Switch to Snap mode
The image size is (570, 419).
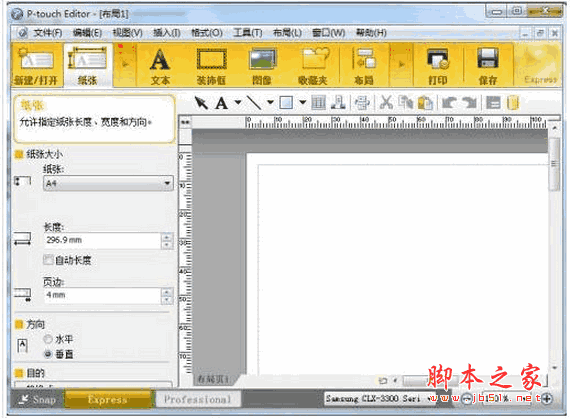[37, 399]
